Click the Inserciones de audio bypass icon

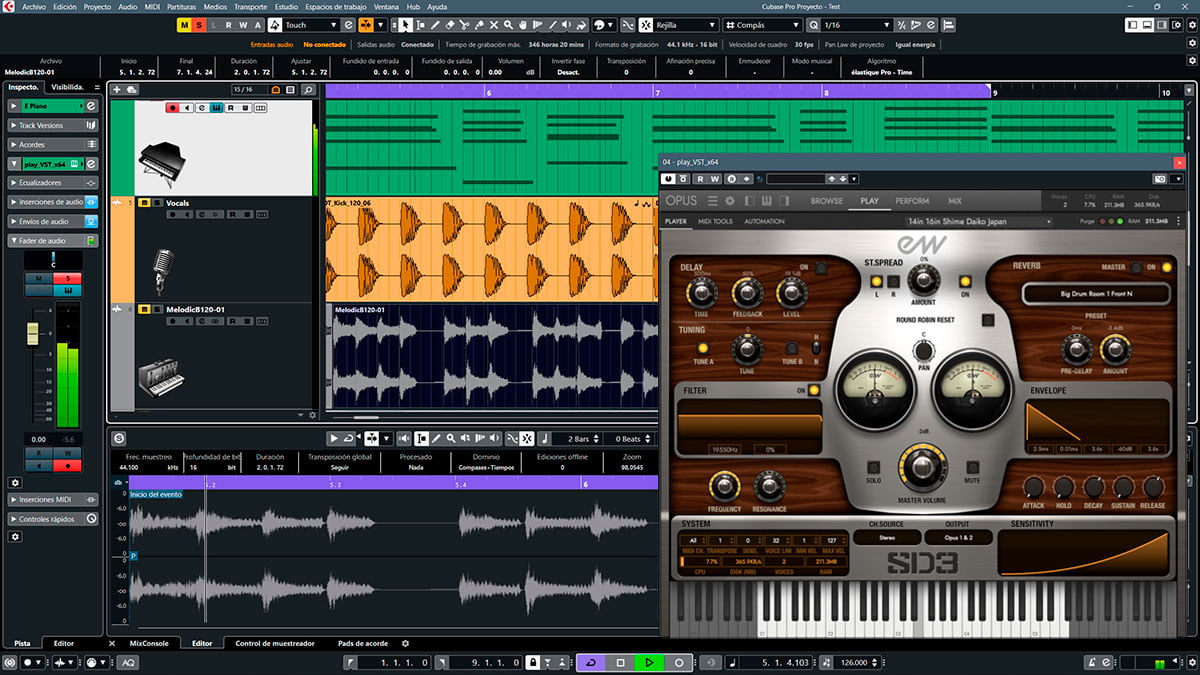[91, 202]
